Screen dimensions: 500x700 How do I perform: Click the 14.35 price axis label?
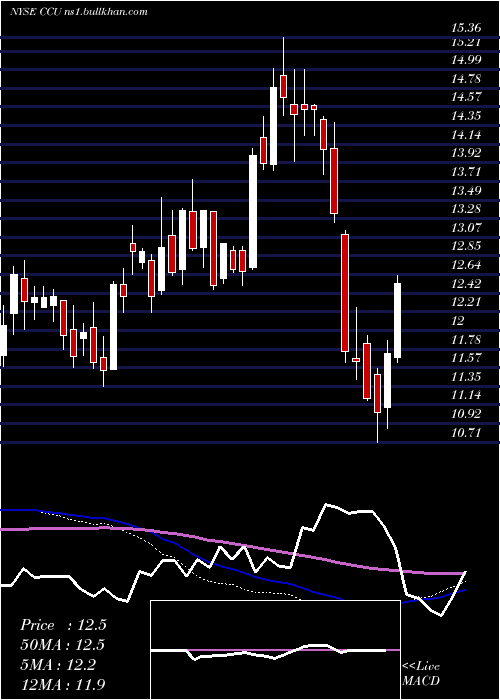[466, 116]
